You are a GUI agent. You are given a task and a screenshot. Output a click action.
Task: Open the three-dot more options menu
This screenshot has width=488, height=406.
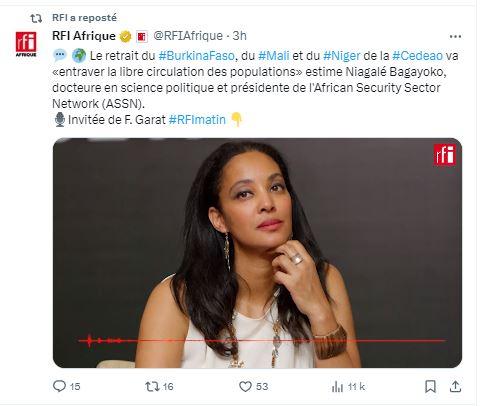click(x=455, y=36)
